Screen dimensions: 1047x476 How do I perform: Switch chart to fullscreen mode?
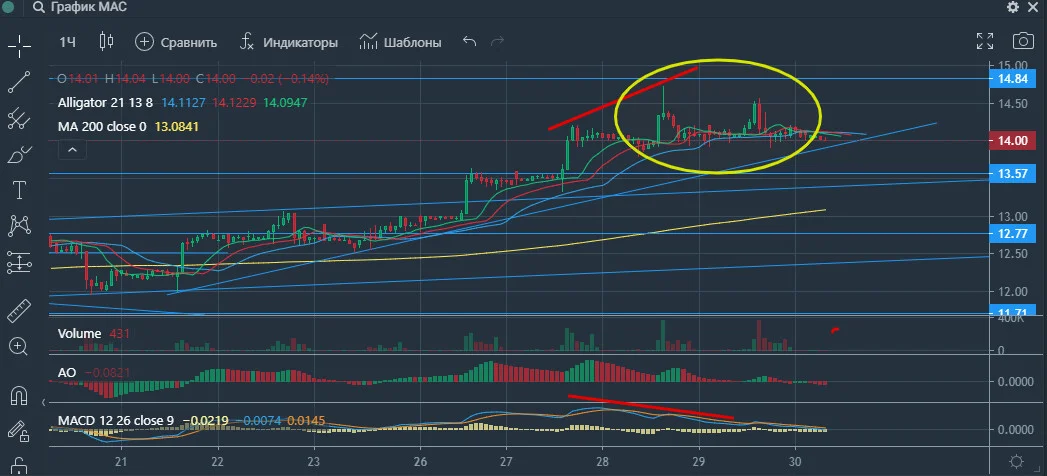coord(985,41)
